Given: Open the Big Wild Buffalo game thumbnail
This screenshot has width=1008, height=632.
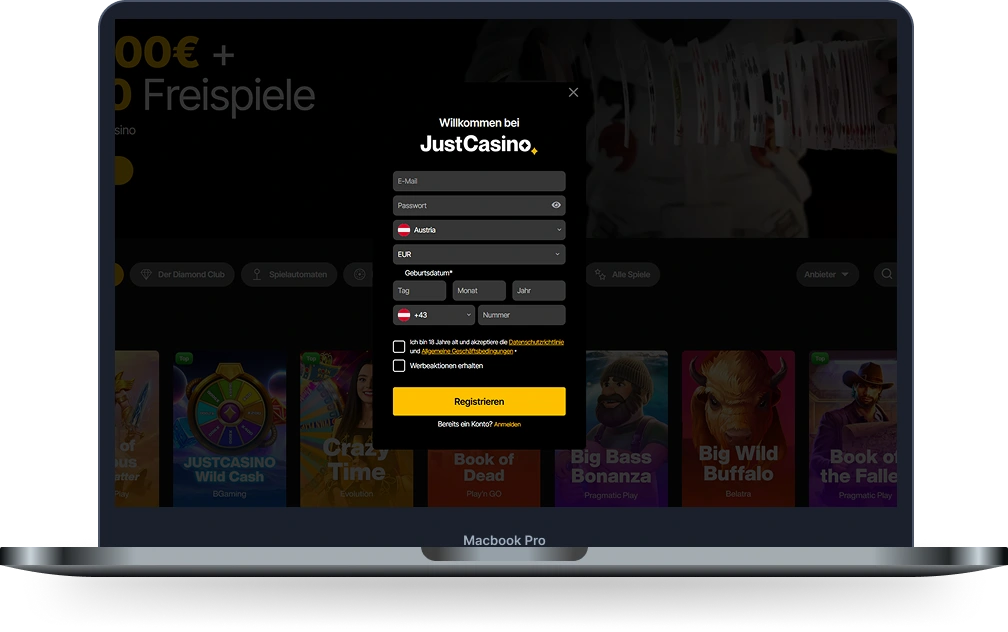Looking at the screenshot, I should click(x=738, y=429).
